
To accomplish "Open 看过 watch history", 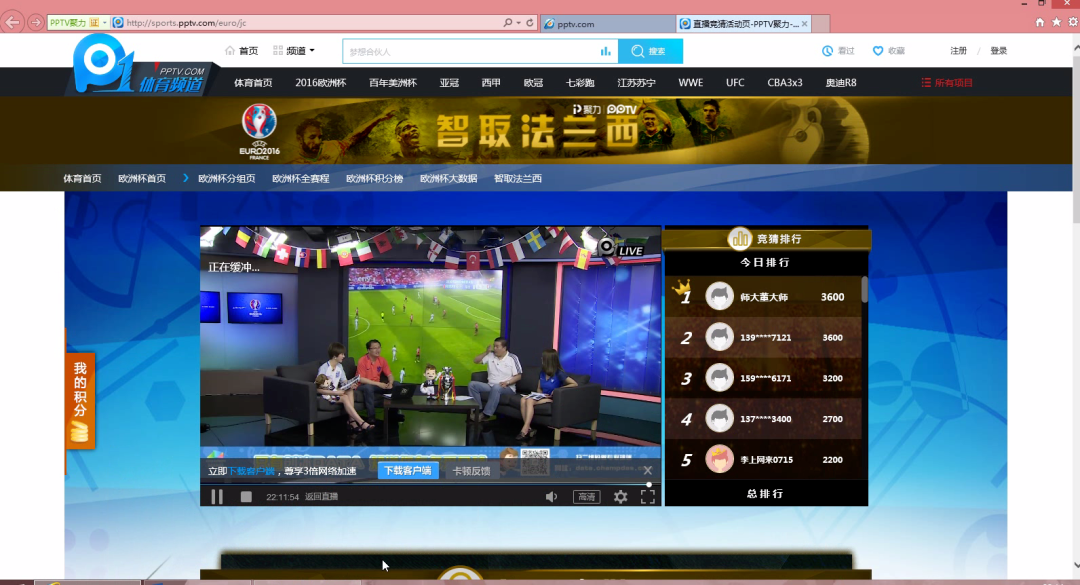I will [x=838, y=51].
